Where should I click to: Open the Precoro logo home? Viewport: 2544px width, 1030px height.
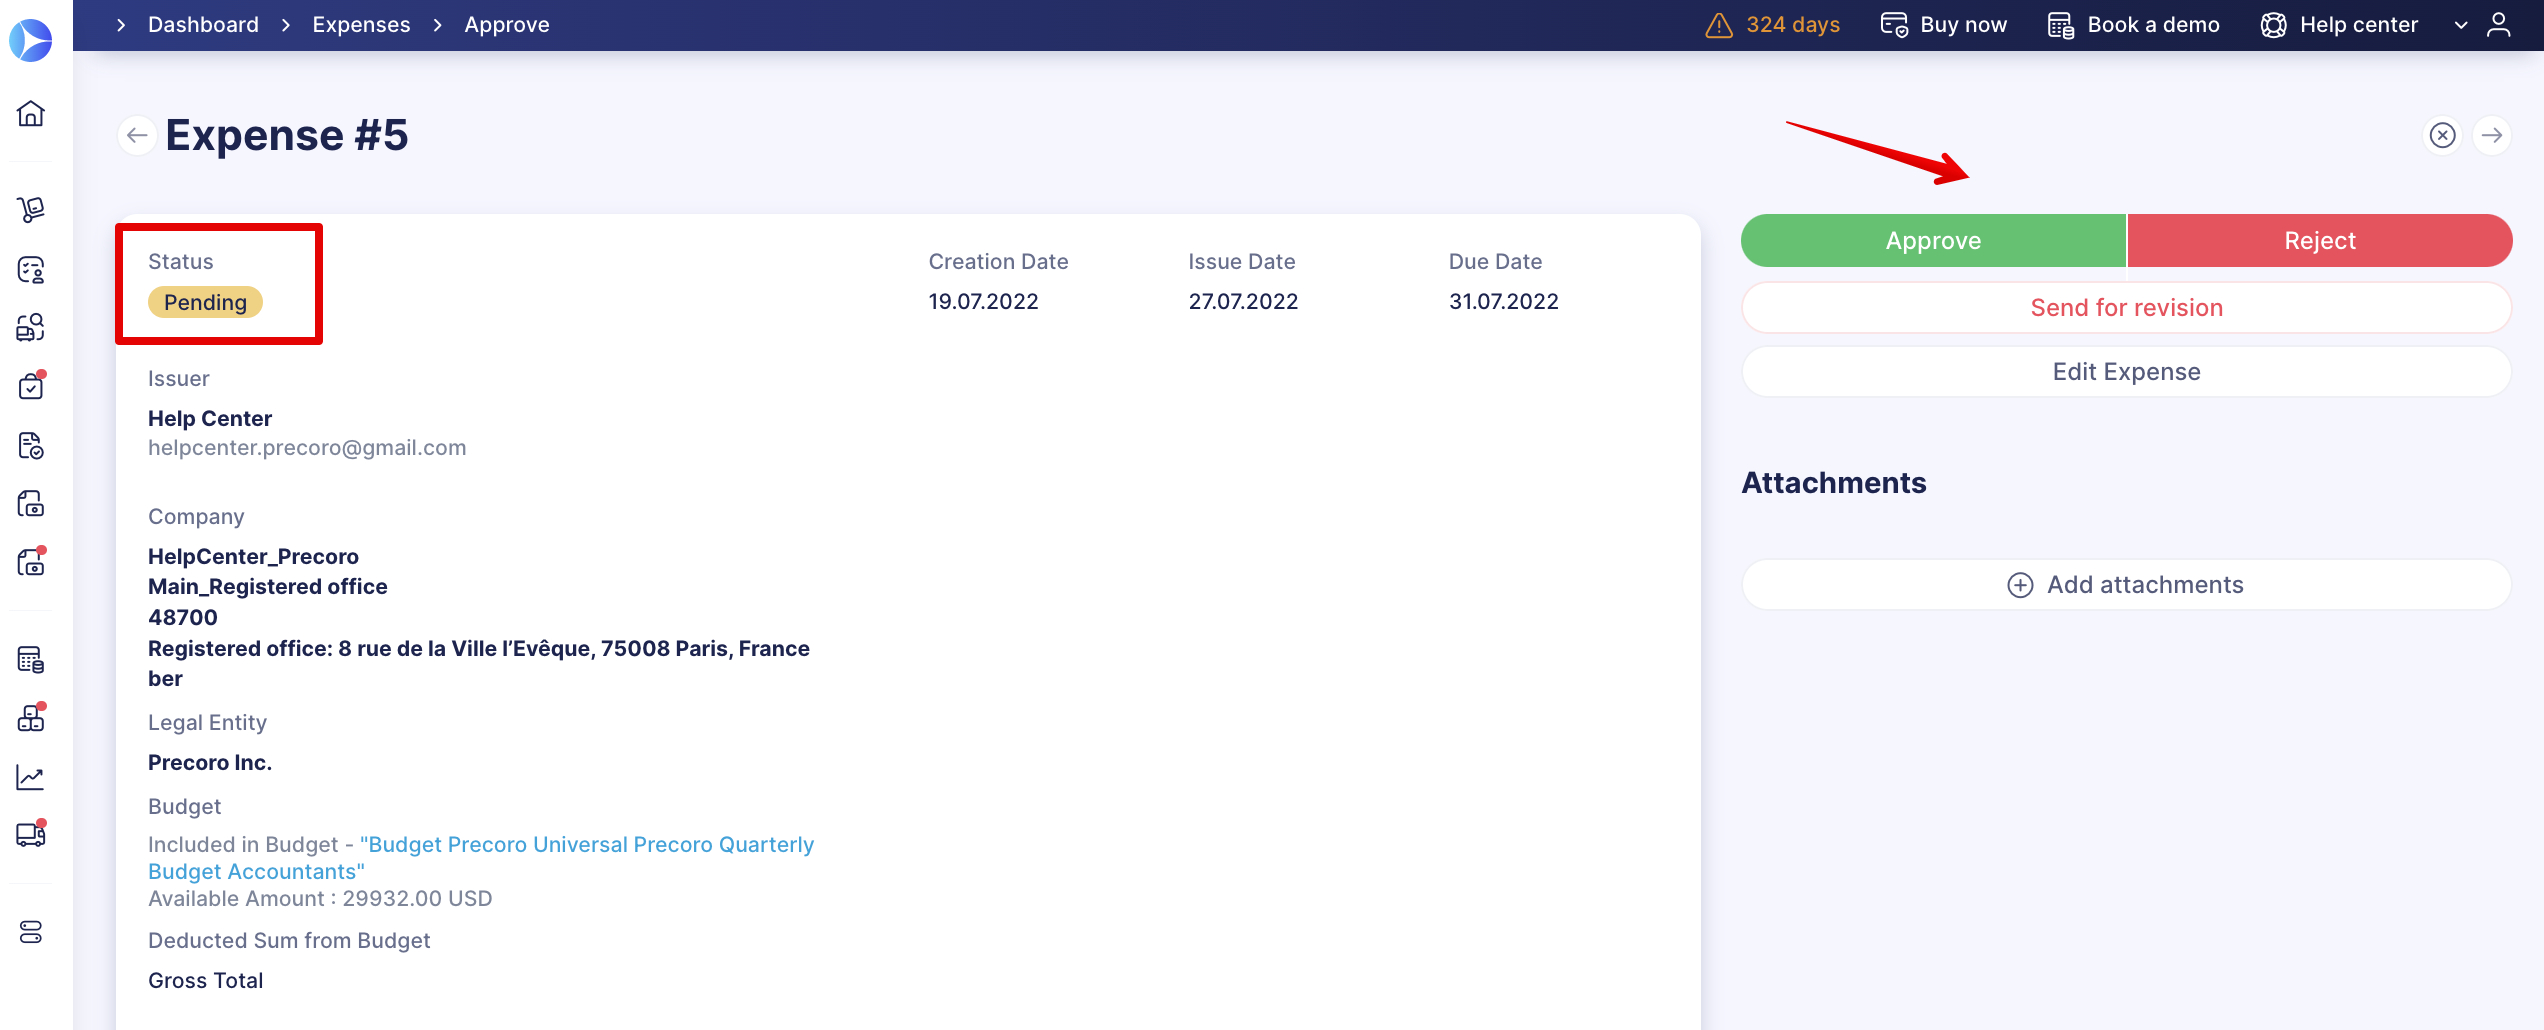(x=30, y=40)
